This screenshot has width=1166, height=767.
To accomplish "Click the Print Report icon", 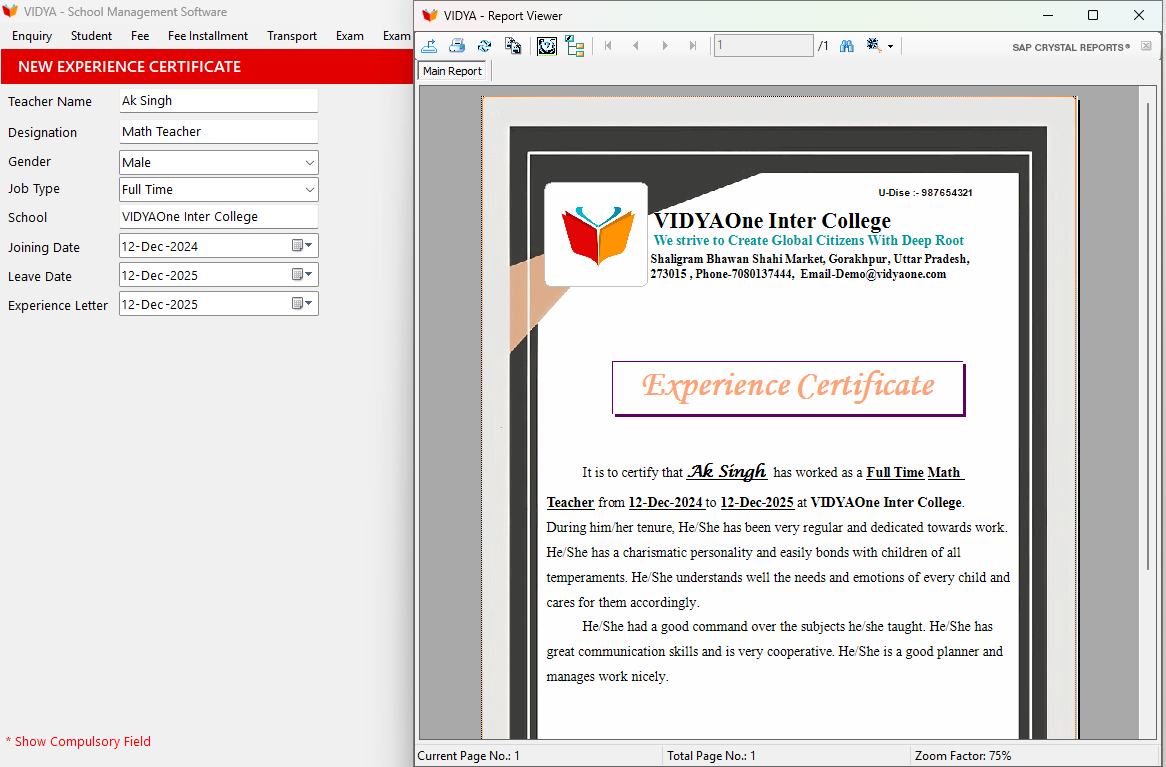I will (457, 46).
